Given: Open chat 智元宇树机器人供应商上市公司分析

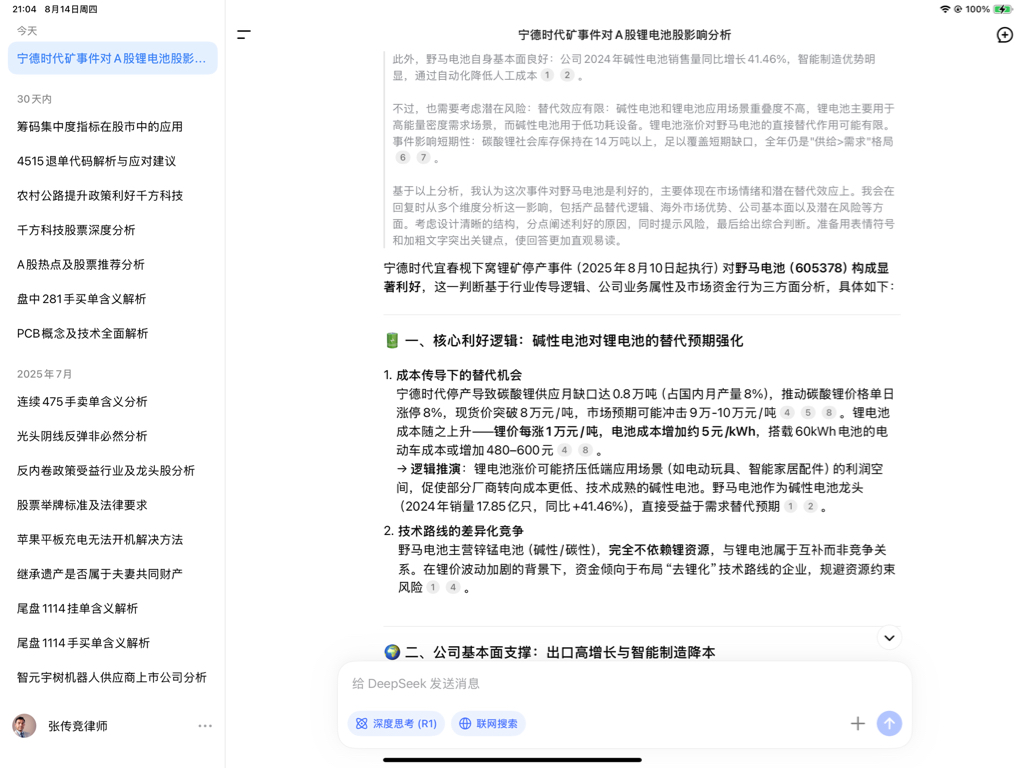Looking at the screenshot, I should (112, 677).
